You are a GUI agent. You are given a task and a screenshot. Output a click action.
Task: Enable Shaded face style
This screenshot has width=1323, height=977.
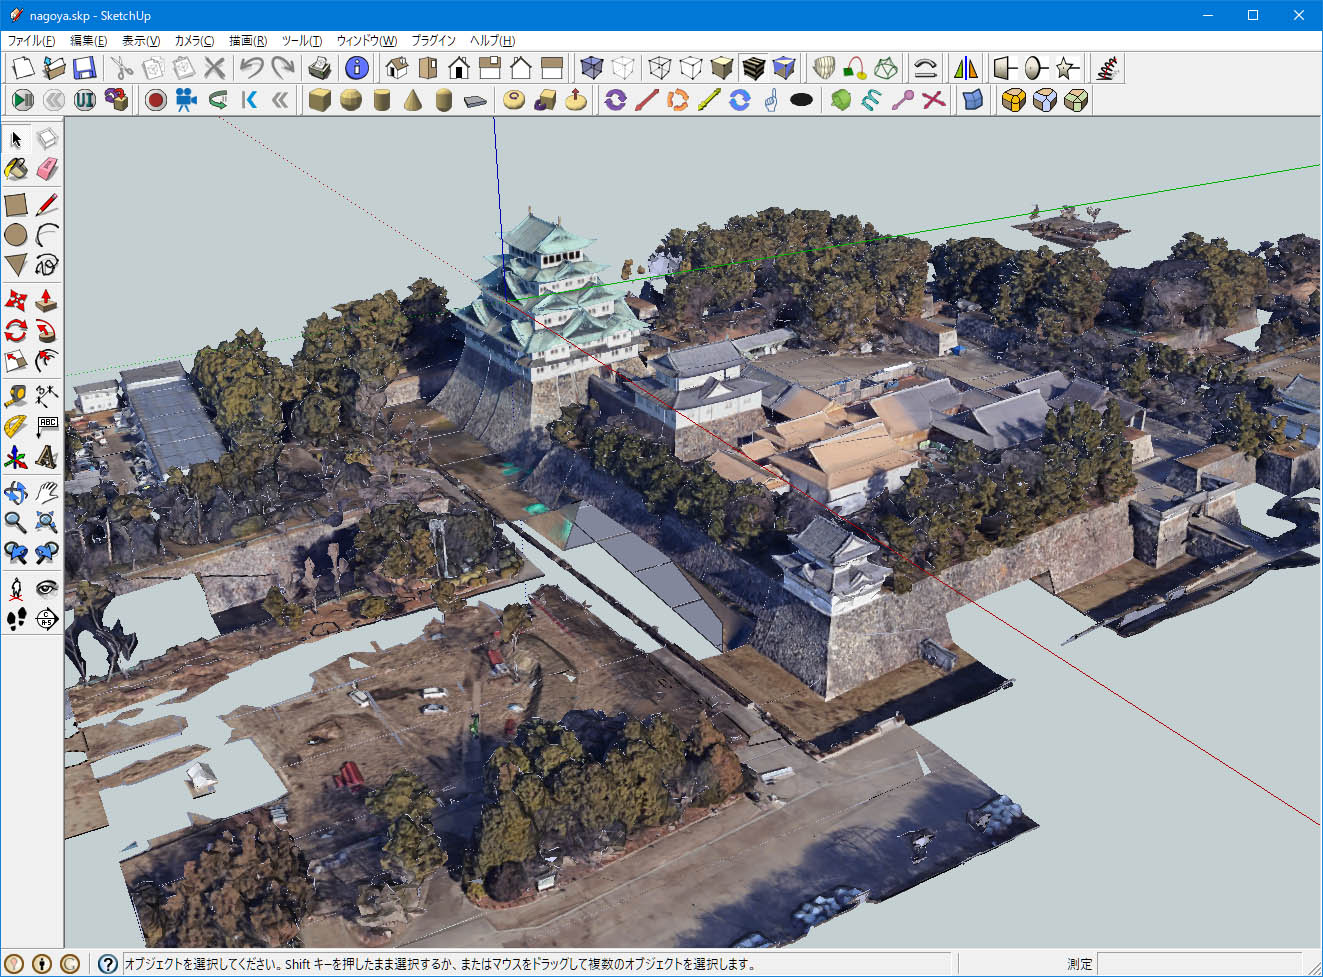[x=722, y=68]
